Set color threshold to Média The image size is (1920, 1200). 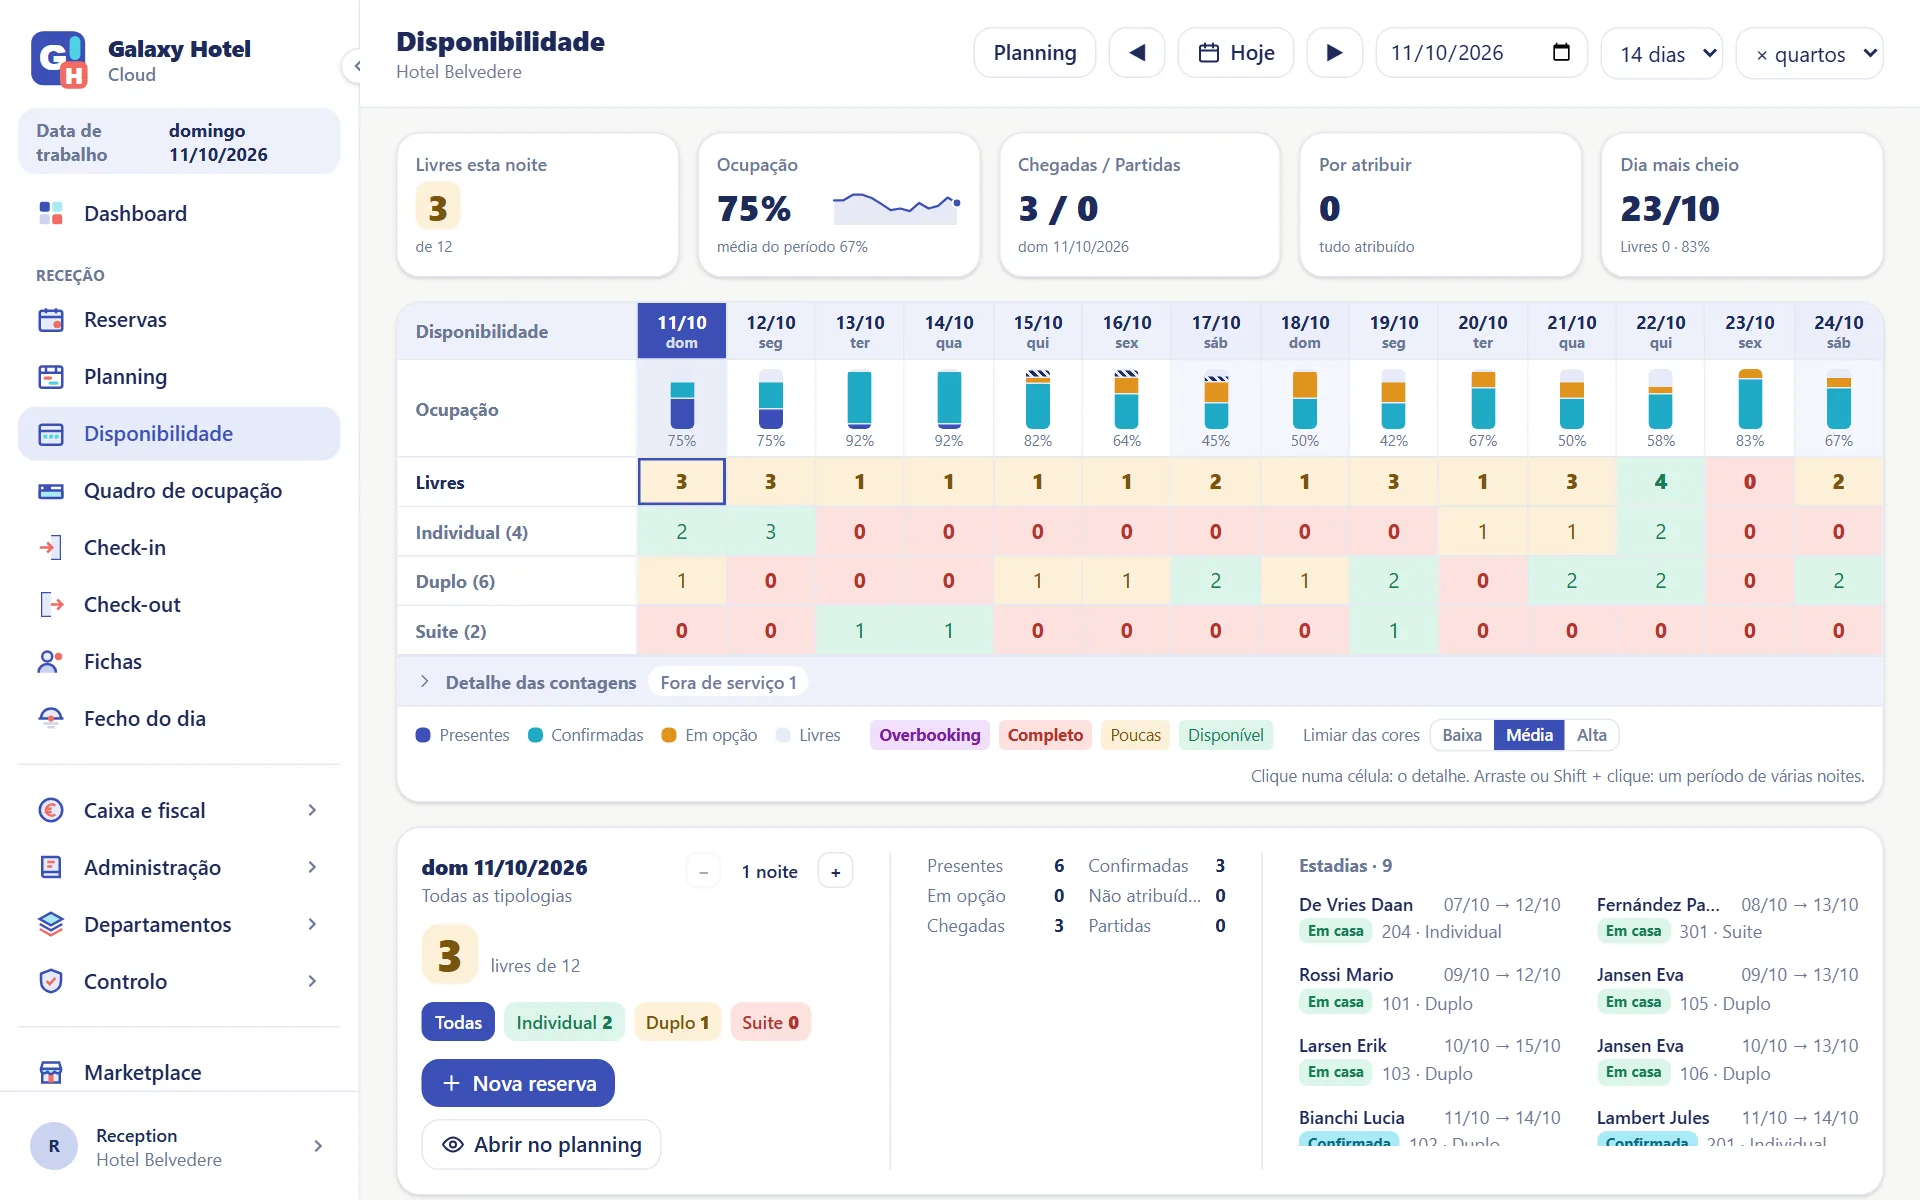point(1529,735)
